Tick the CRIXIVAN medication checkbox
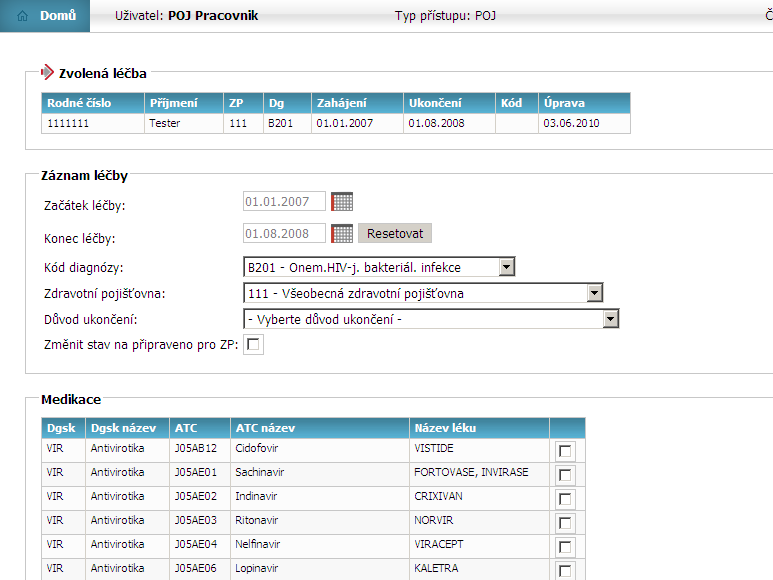773x580 pixels. 566,499
